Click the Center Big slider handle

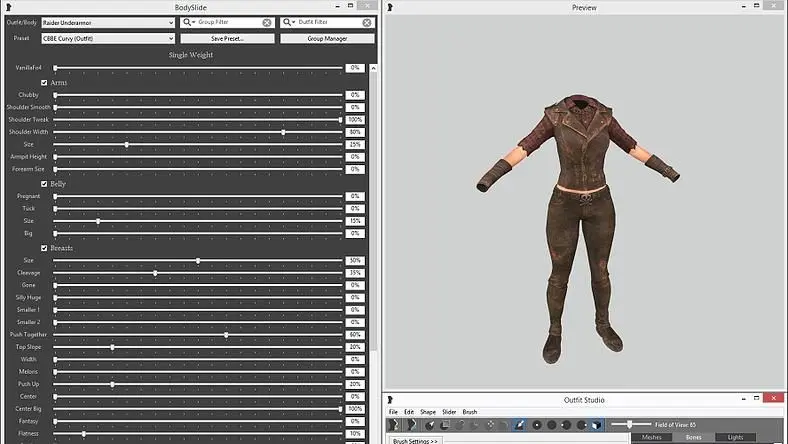(x=340, y=409)
